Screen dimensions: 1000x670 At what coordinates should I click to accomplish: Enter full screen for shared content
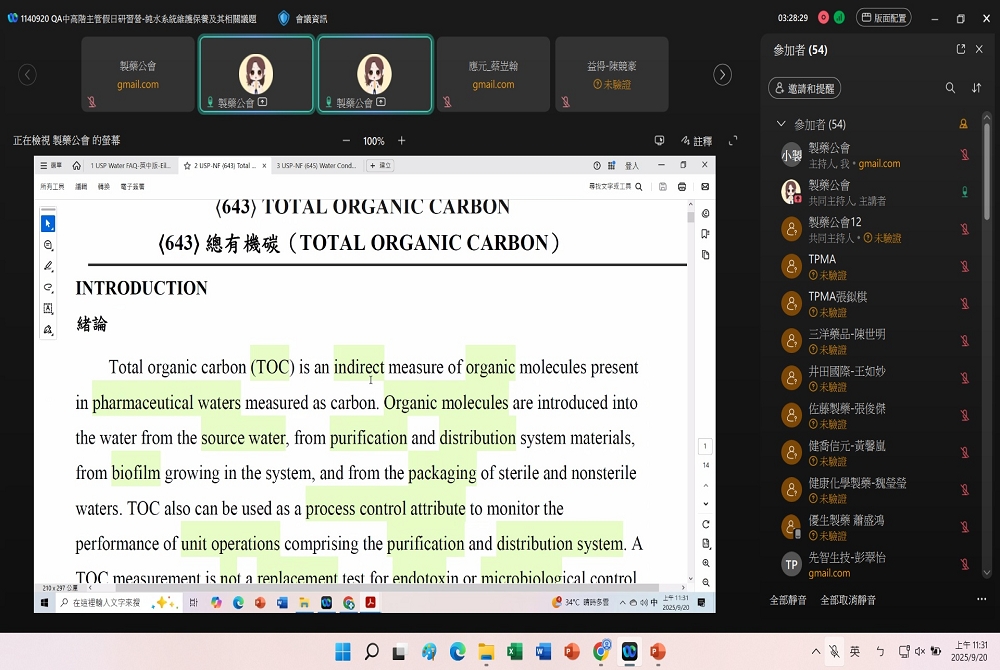click(733, 141)
